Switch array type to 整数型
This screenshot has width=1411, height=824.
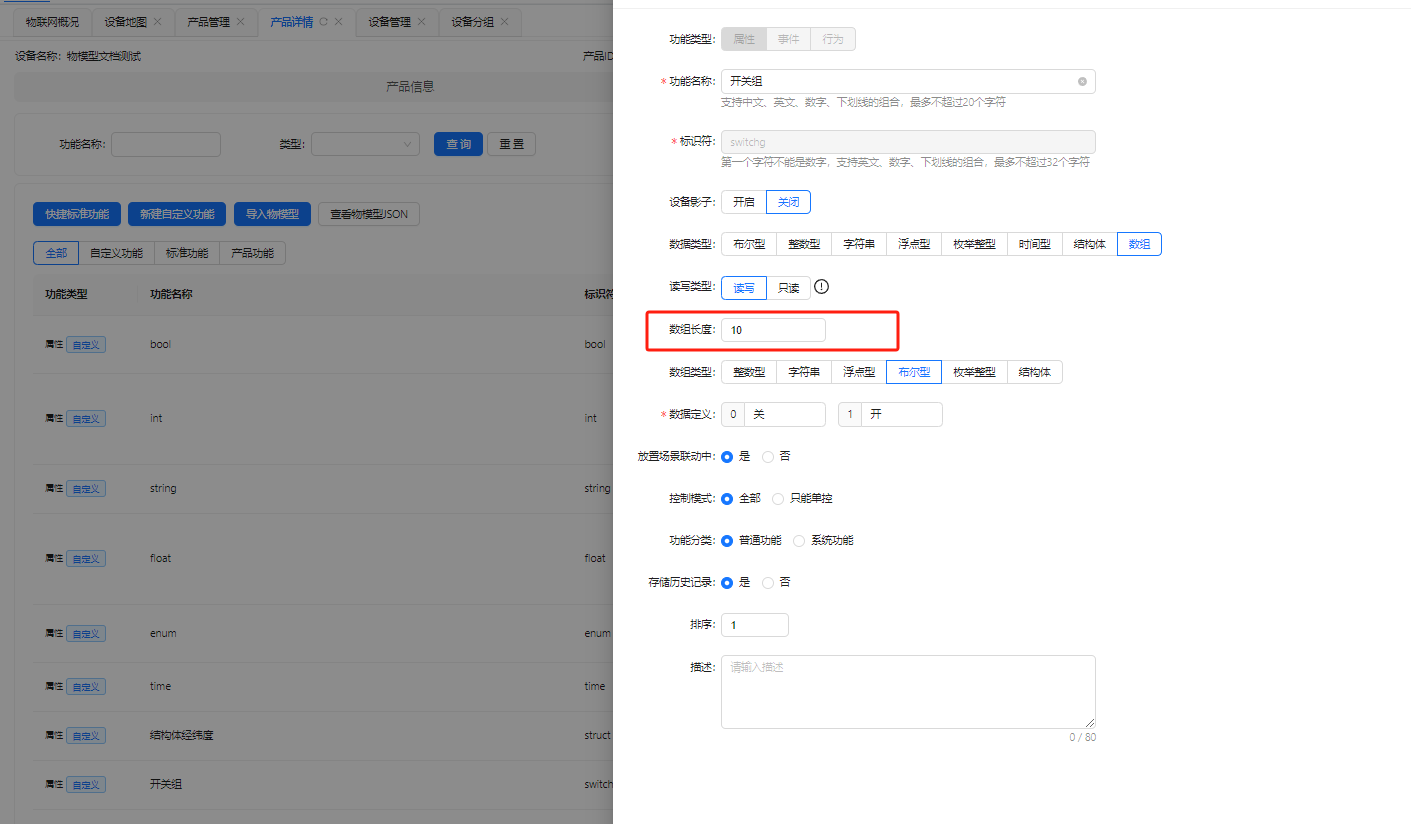[748, 372]
